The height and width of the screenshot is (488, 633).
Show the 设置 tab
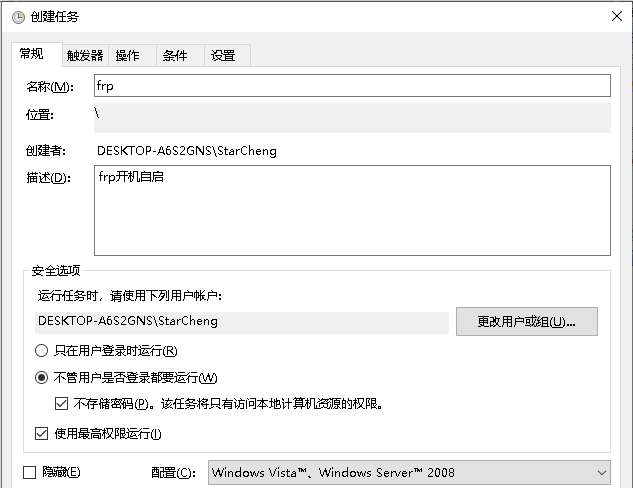tap(223, 55)
